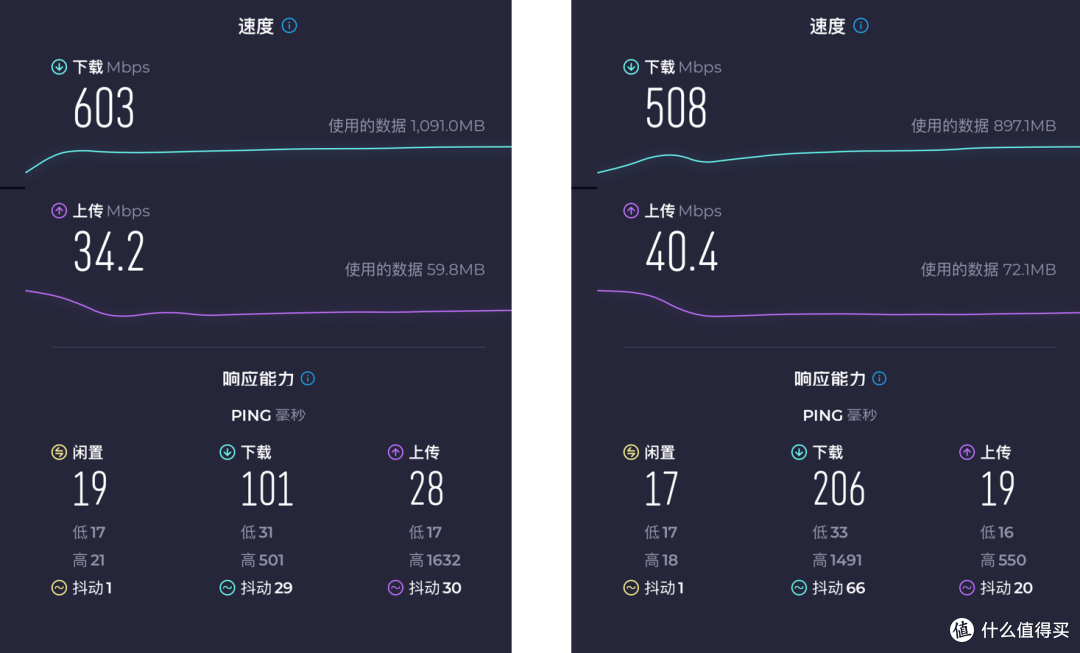This screenshot has height=653, width=1080.
Task: Click download arrow icon next to 下载 Mbps, left panel
Action: [59, 67]
